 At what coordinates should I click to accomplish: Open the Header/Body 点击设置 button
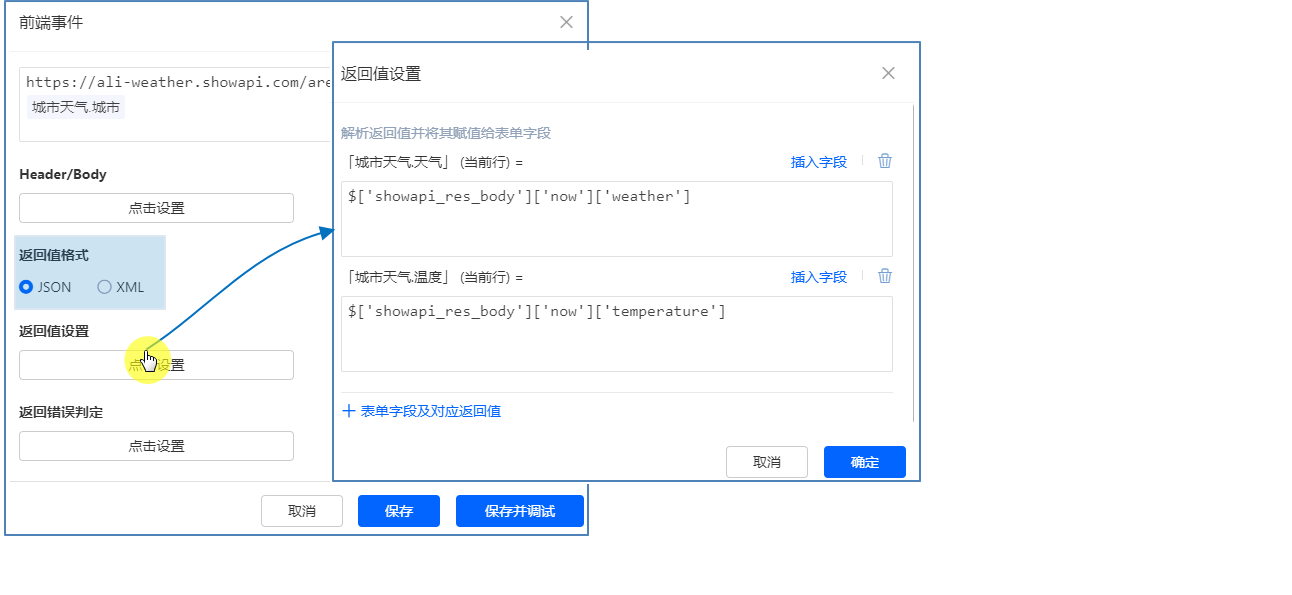[x=156, y=208]
